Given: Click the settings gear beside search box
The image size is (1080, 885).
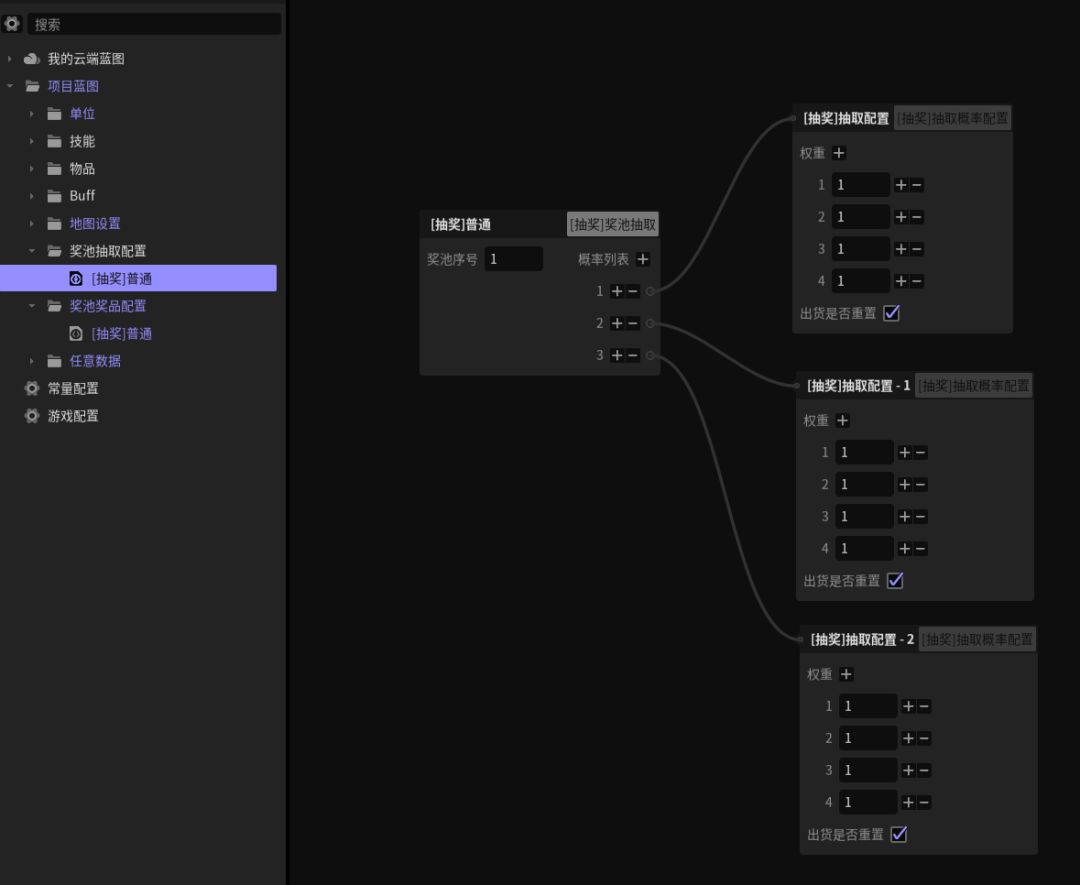Looking at the screenshot, I should (x=12, y=24).
